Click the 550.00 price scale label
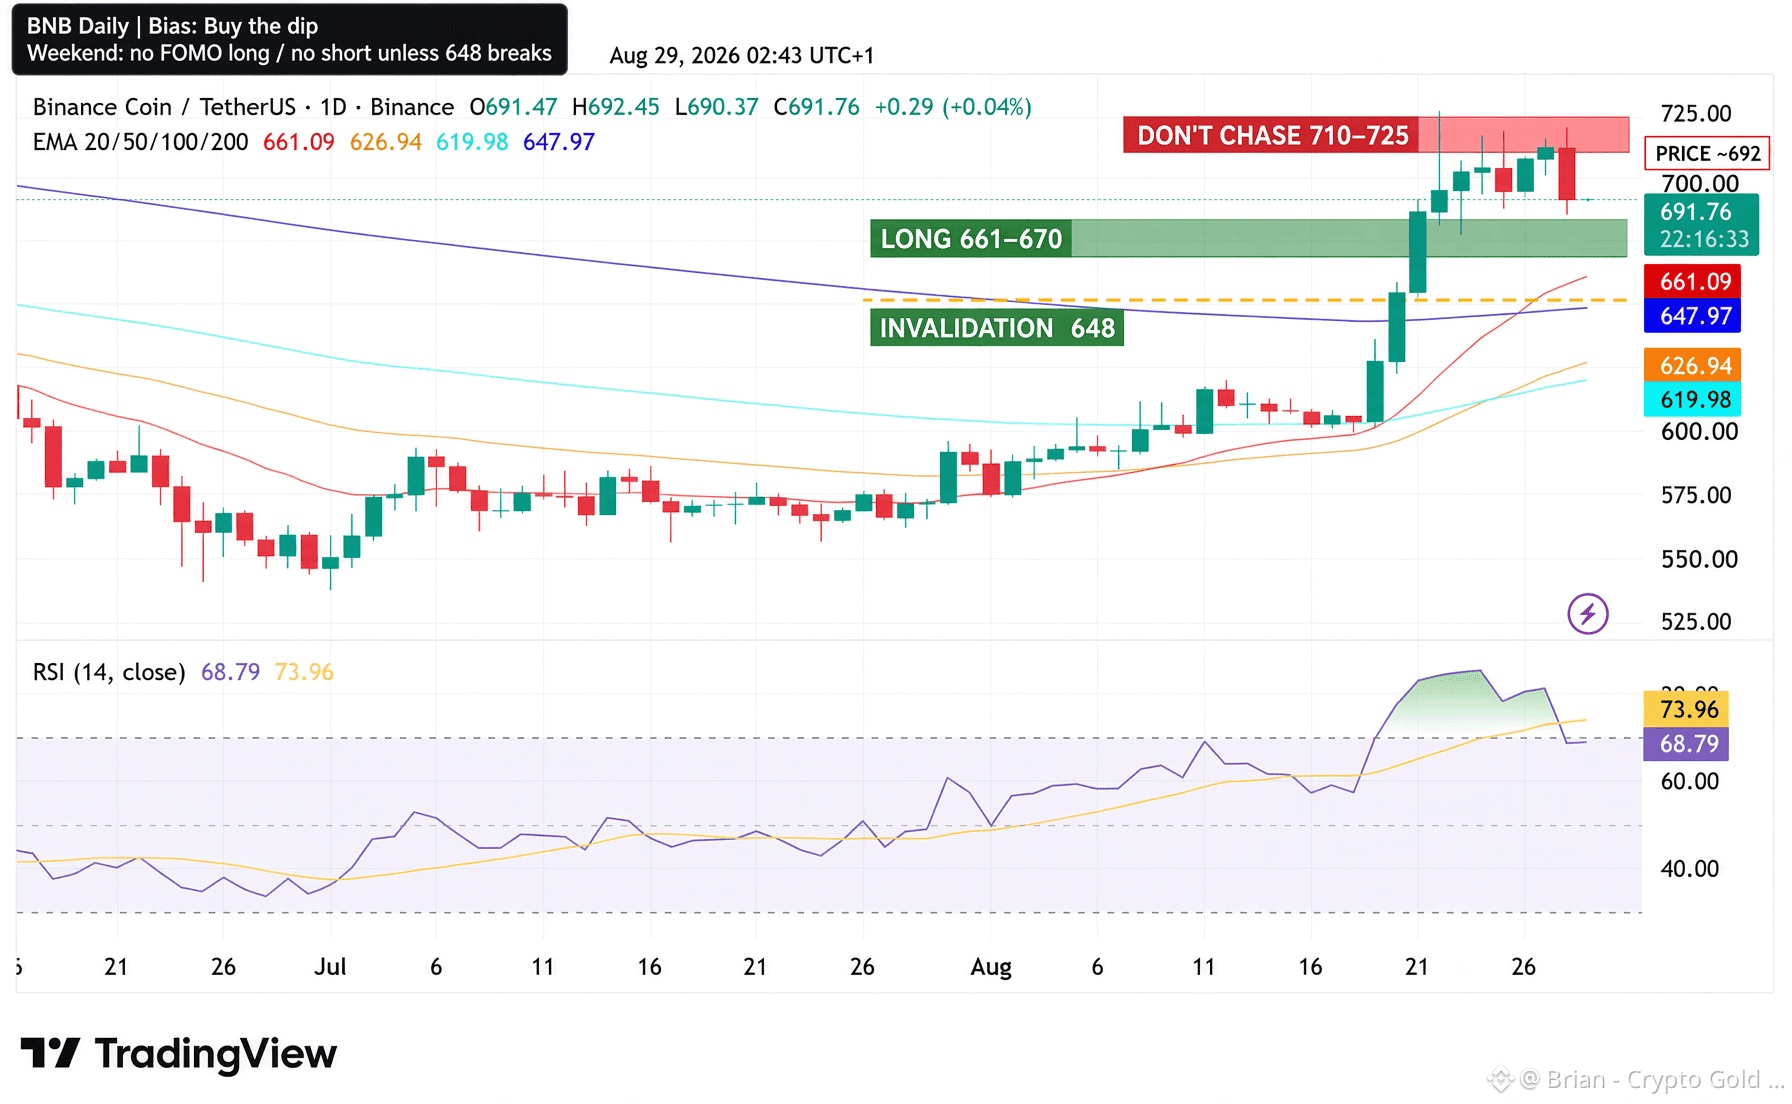 1700,559
